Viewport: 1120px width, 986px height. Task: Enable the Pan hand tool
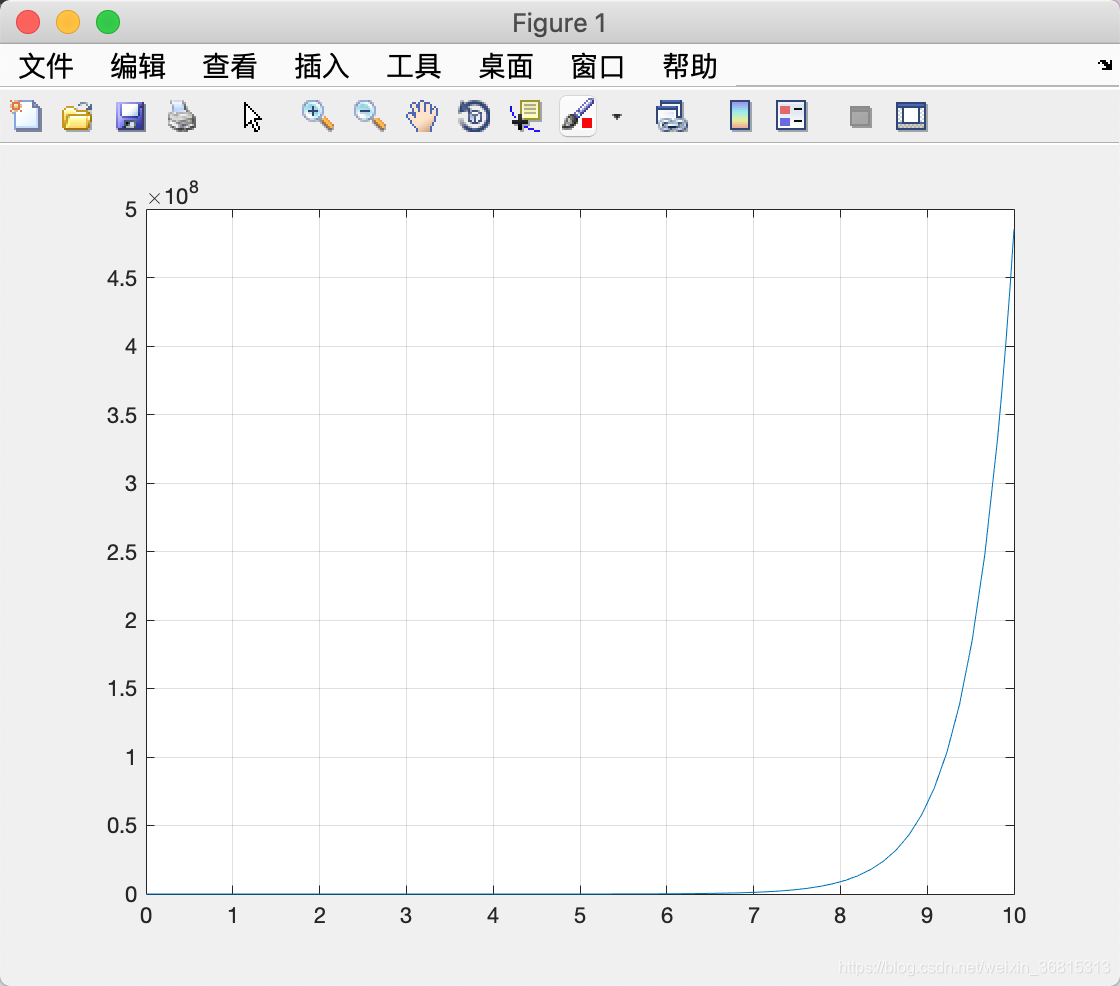(421, 116)
